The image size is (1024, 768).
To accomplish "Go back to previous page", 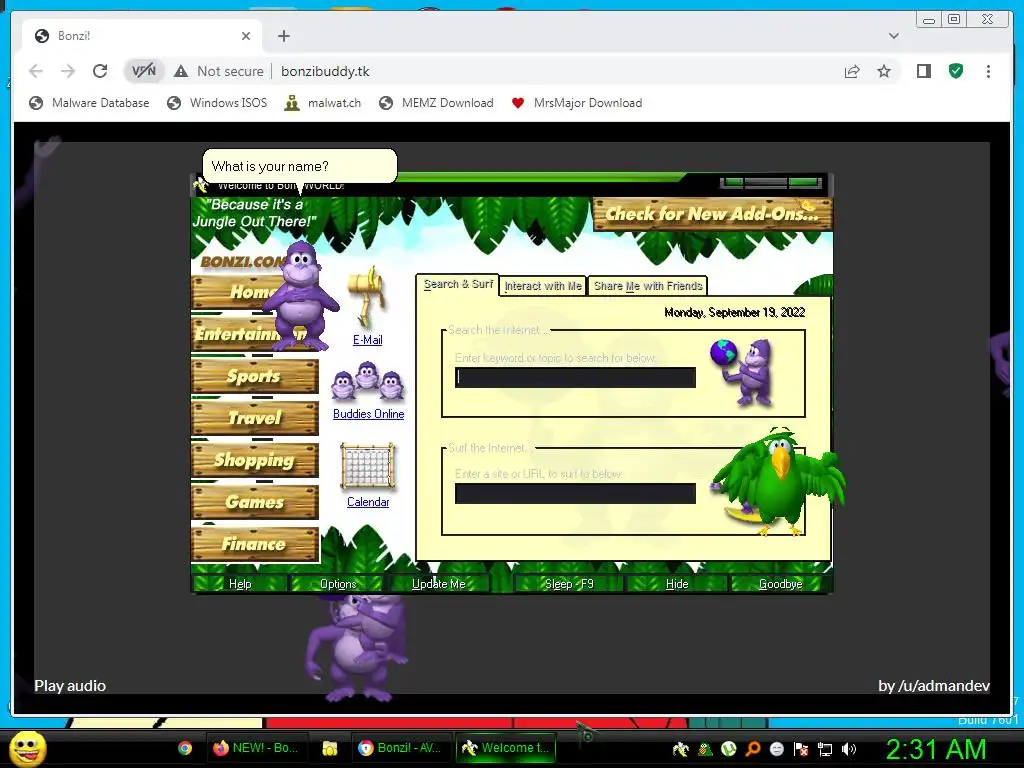I will tap(36, 71).
